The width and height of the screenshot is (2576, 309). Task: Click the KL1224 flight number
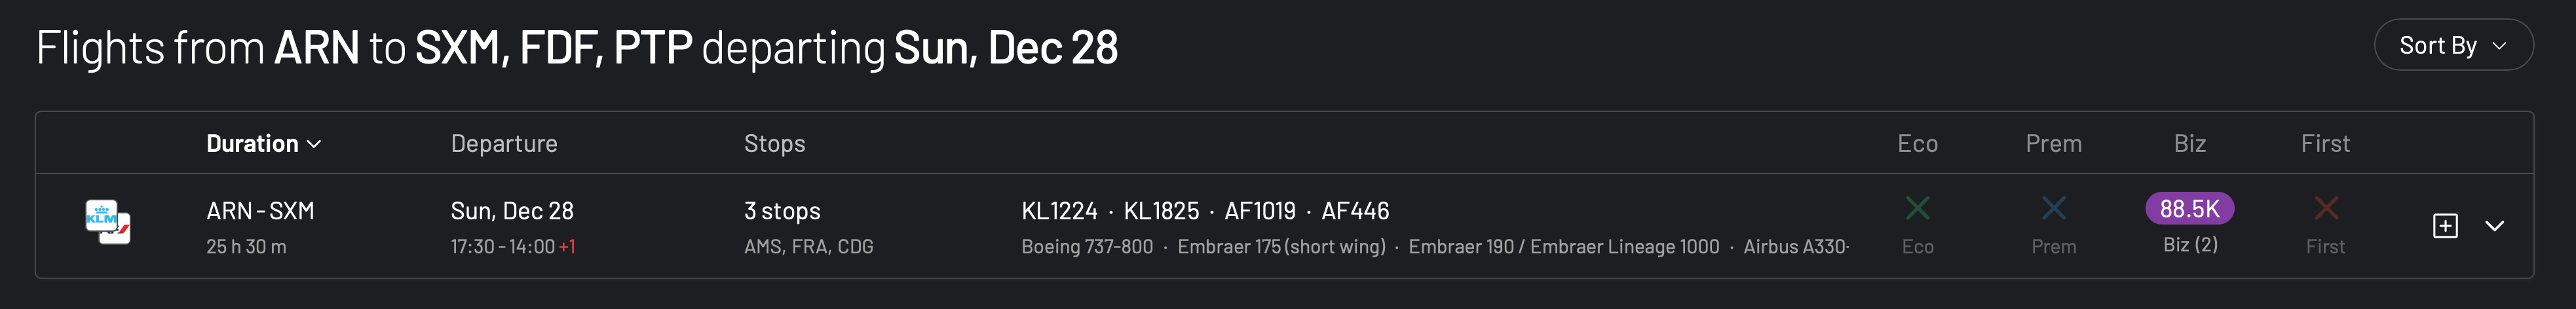(1059, 211)
